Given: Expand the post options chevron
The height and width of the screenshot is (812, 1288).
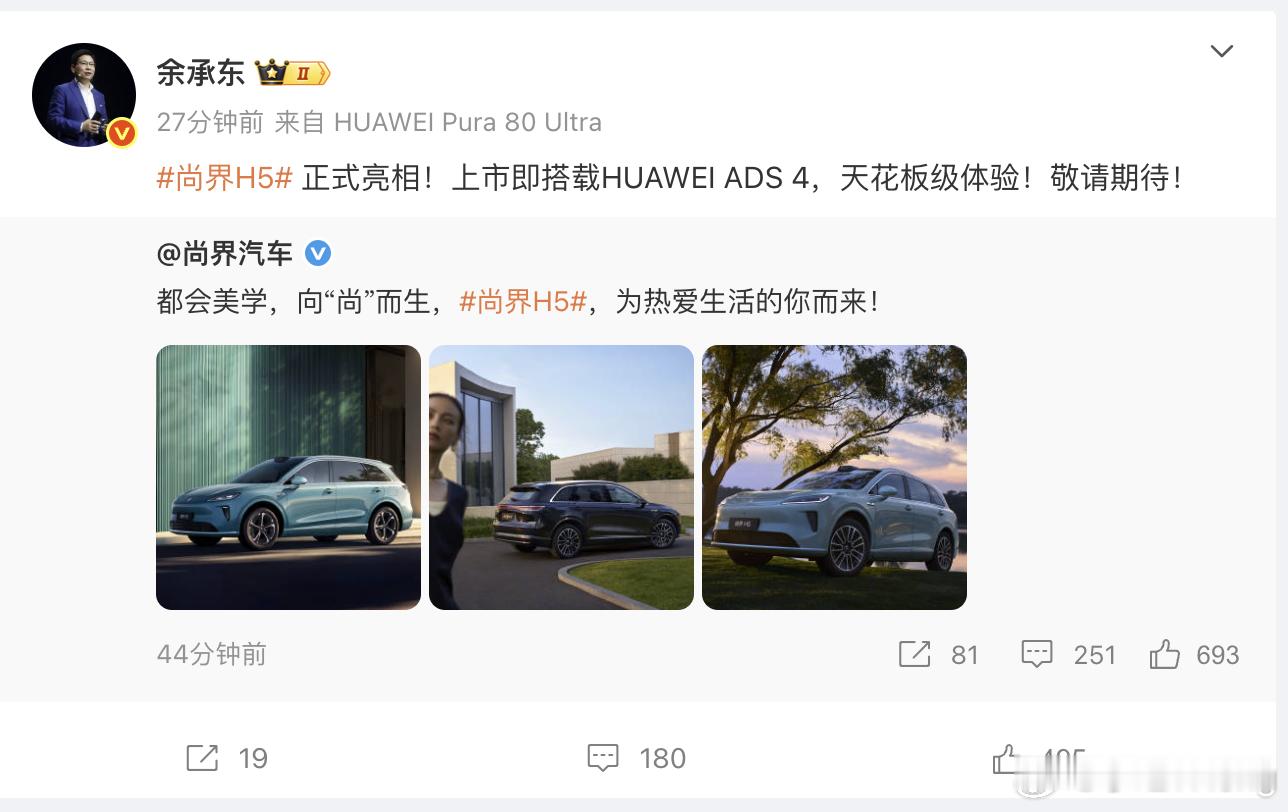Looking at the screenshot, I should tap(1221, 51).
